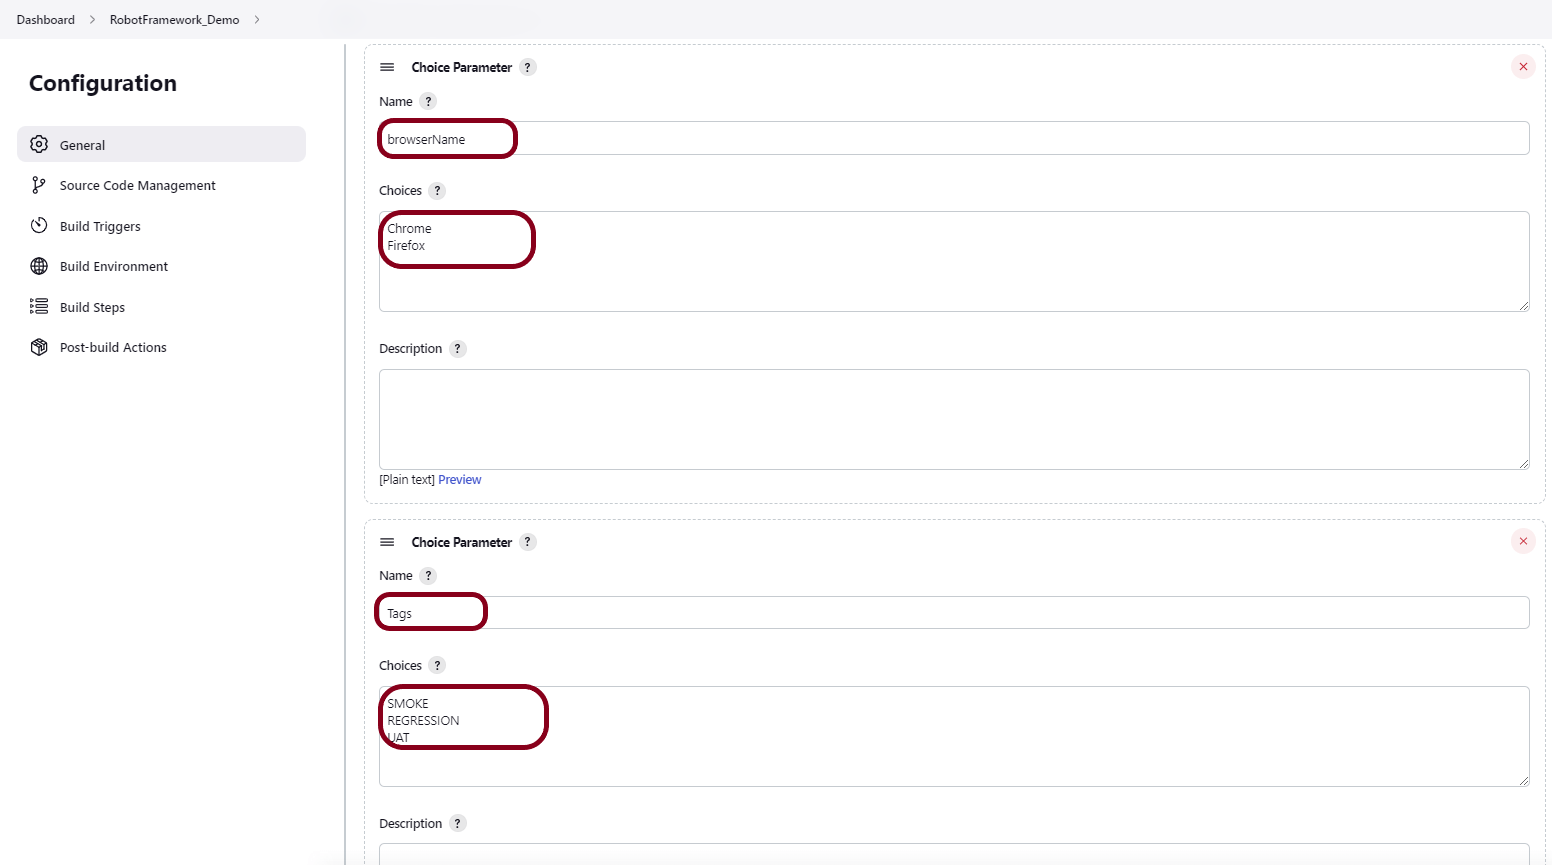This screenshot has height=865, width=1552.
Task: Click the Dashboard breadcrumb link
Action: (x=45, y=19)
